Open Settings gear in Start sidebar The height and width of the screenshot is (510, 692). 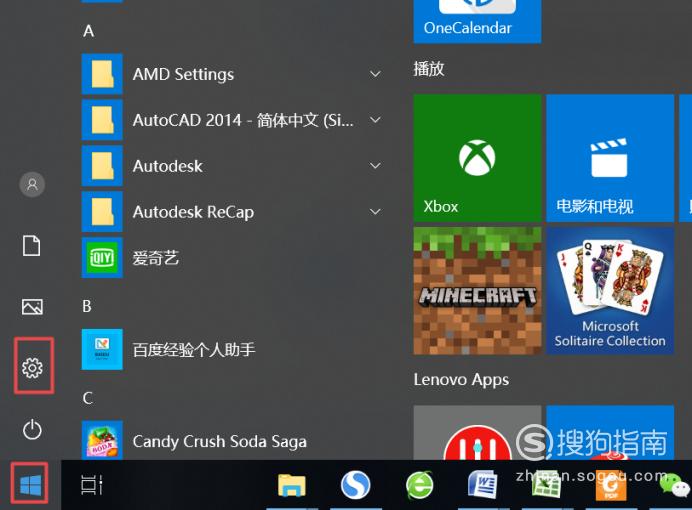[x=32, y=368]
